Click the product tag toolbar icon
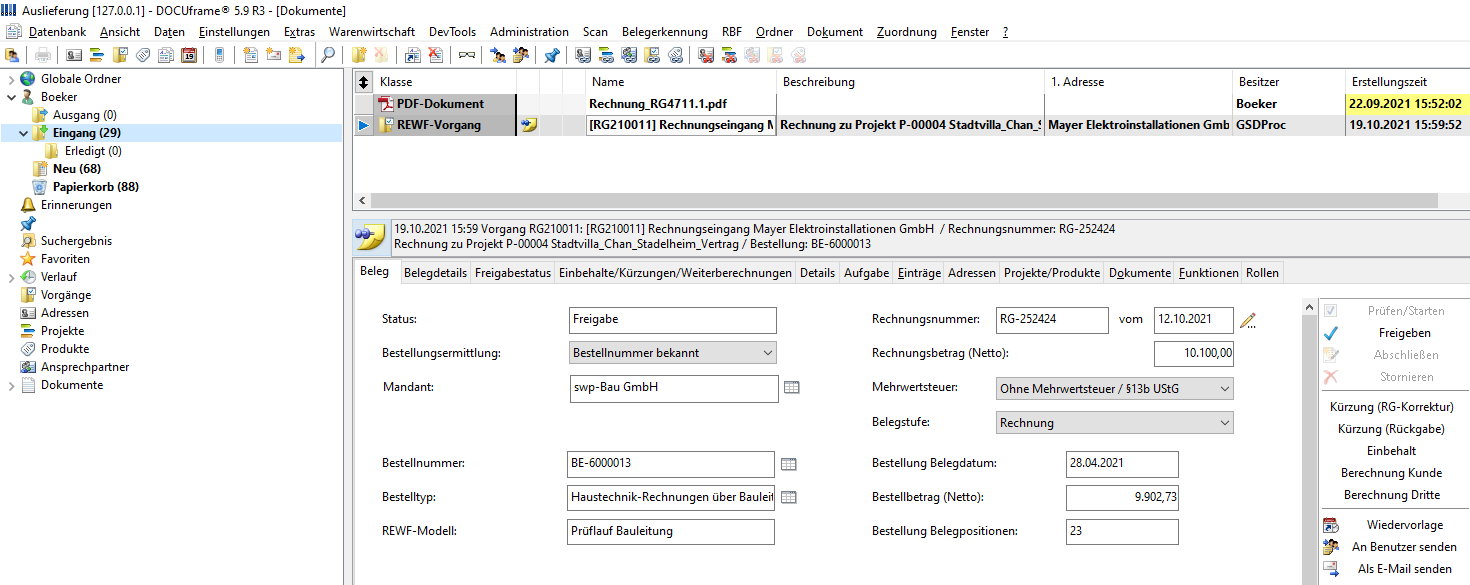Image resolution: width=1470 pixels, height=585 pixels. [143, 56]
